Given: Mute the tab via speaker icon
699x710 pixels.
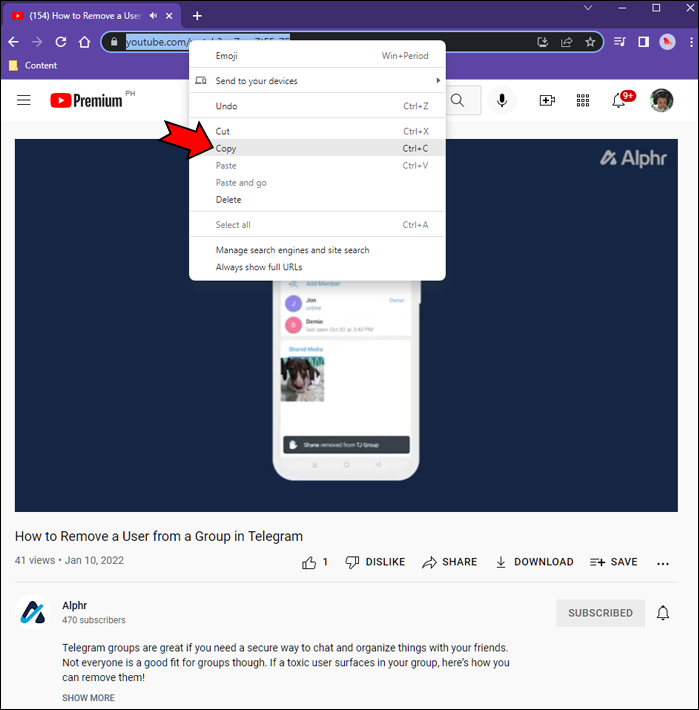Looking at the screenshot, I should [153, 16].
